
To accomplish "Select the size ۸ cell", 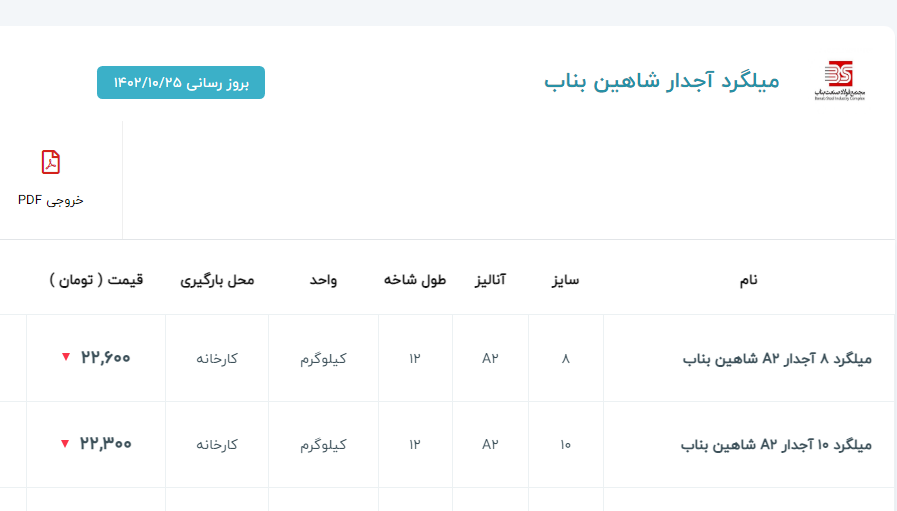I will tap(566, 358).
